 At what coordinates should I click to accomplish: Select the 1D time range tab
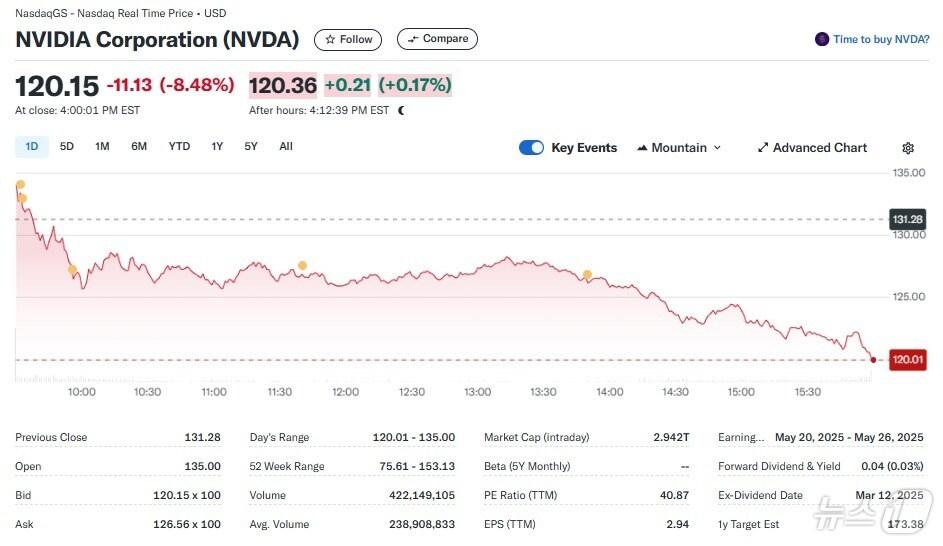coord(31,147)
